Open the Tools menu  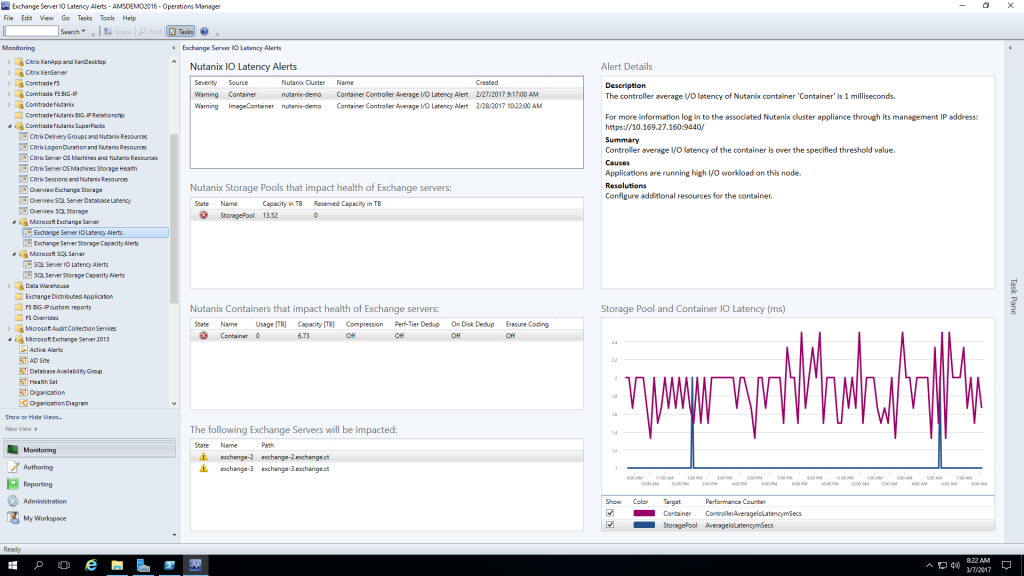click(107, 18)
